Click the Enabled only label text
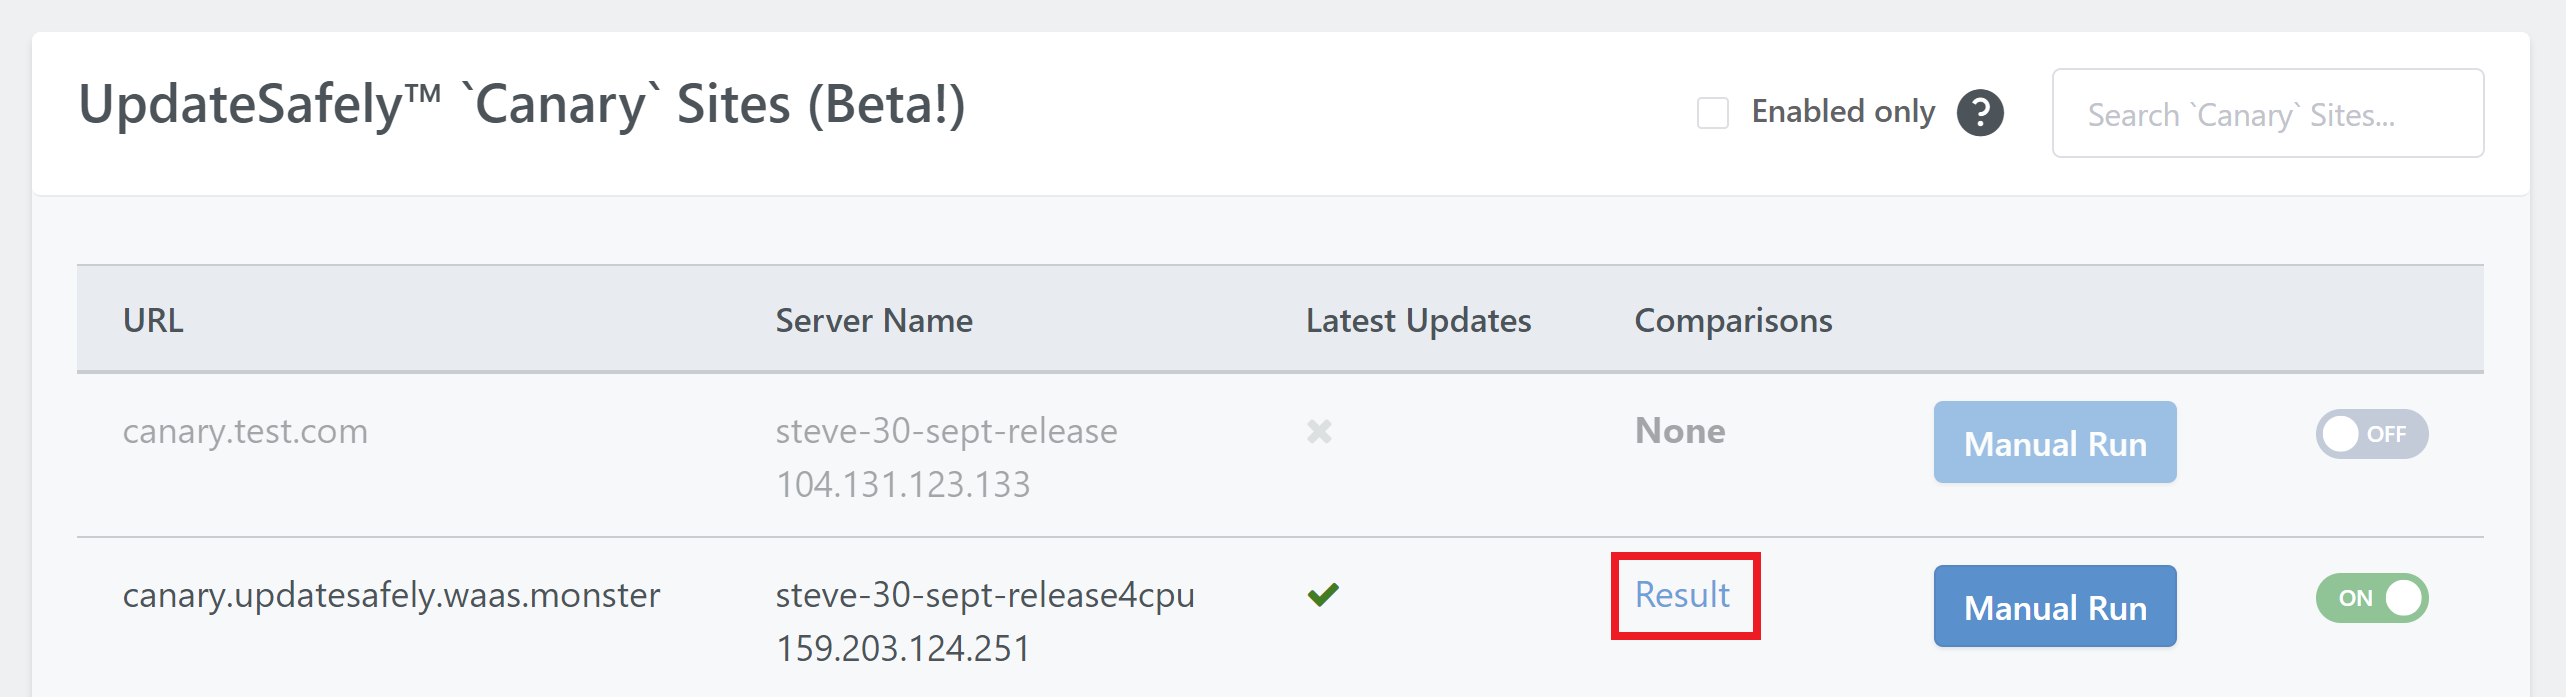Screen dimensions: 2566x697 1843,112
